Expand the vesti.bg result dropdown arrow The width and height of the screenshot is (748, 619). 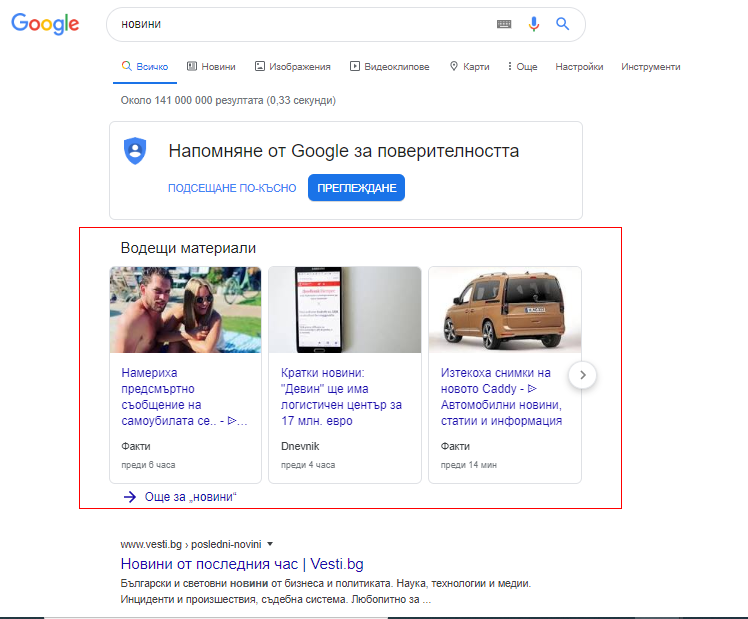coord(270,544)
